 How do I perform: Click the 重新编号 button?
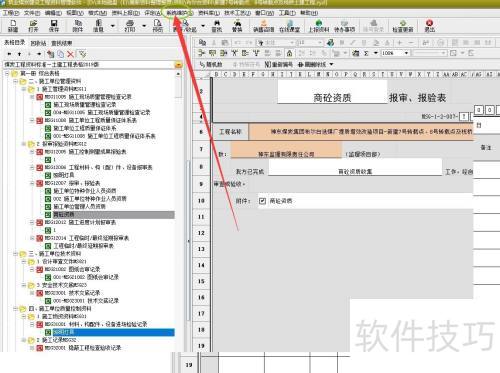click(x=279, y=64)
